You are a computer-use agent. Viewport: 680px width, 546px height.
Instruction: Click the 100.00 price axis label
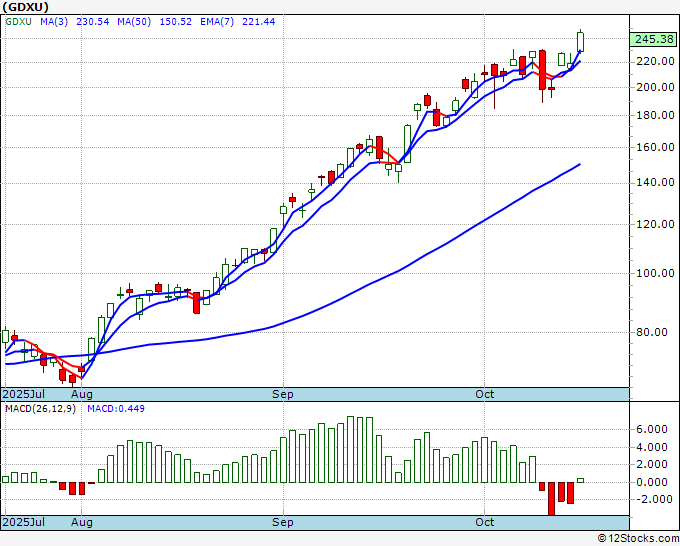[x=655, y=273]
